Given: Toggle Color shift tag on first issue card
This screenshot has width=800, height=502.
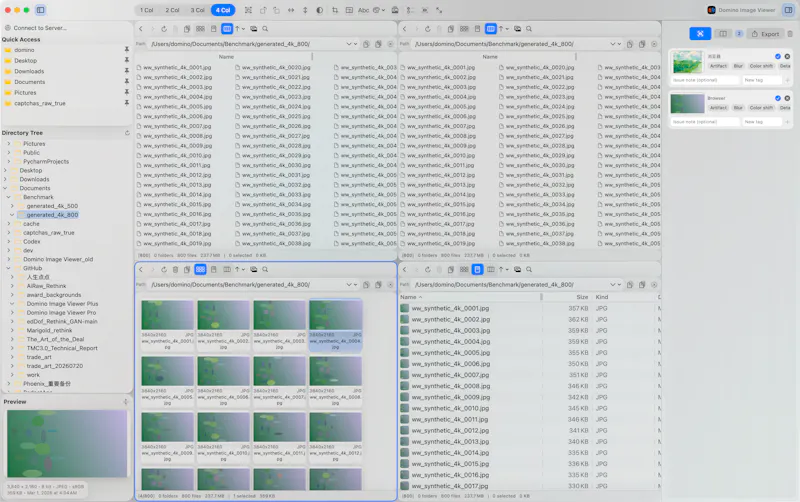Looking at the screenshot, I should [761, 66].
